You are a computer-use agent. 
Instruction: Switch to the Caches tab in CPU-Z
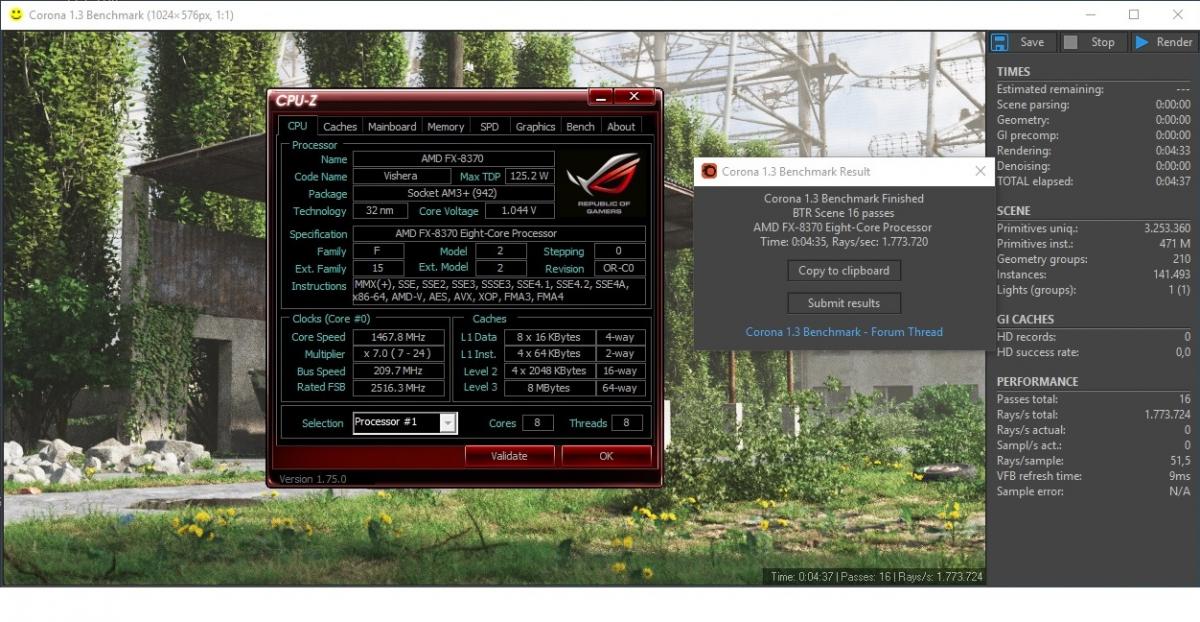340,127
